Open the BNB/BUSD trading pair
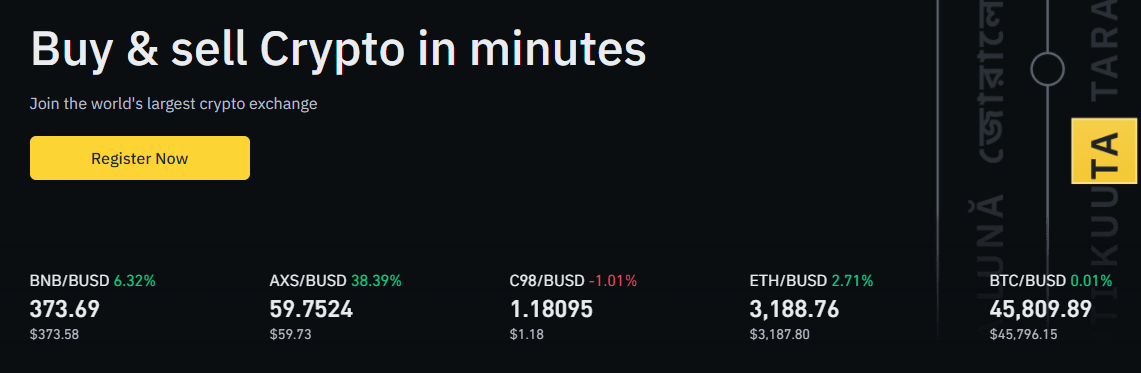The height and width of the screenshot is (373, 1141). click(69, 280)
